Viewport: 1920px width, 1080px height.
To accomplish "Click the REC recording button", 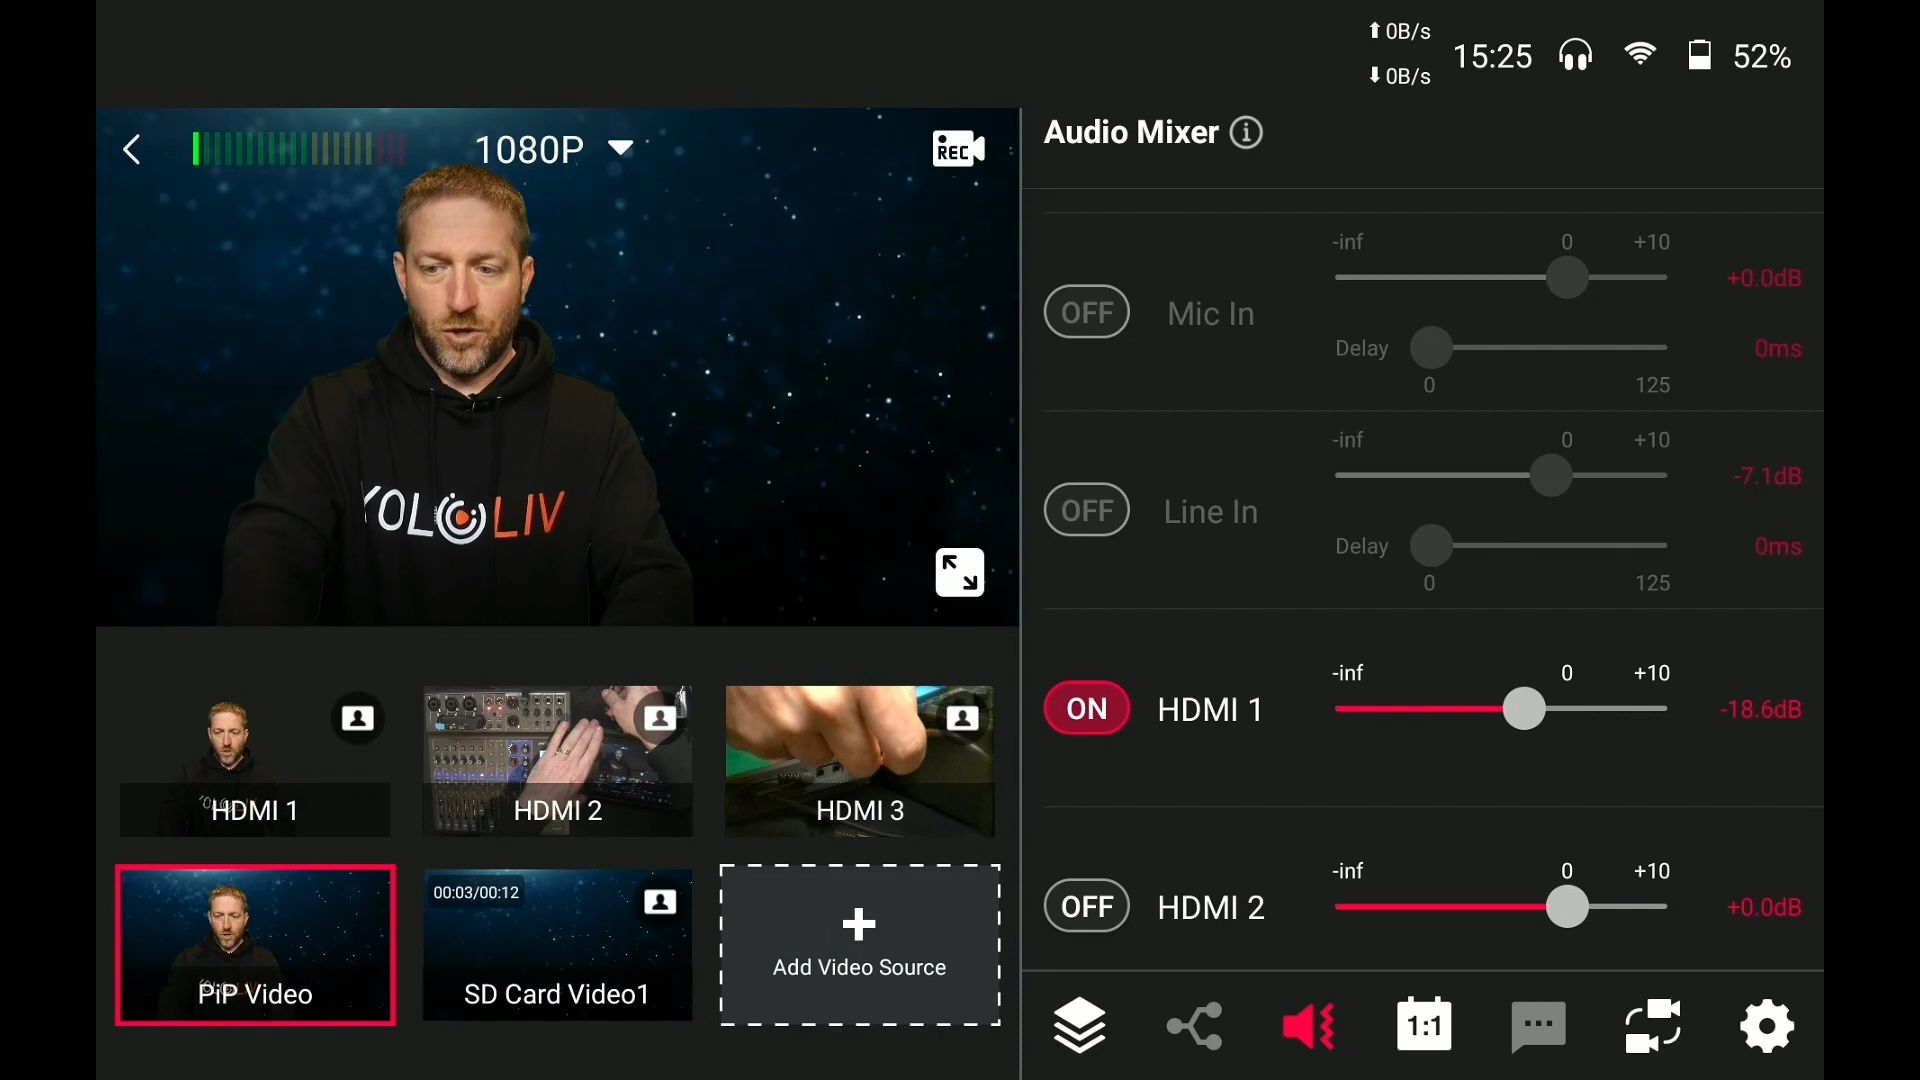I will click(957, 149).
